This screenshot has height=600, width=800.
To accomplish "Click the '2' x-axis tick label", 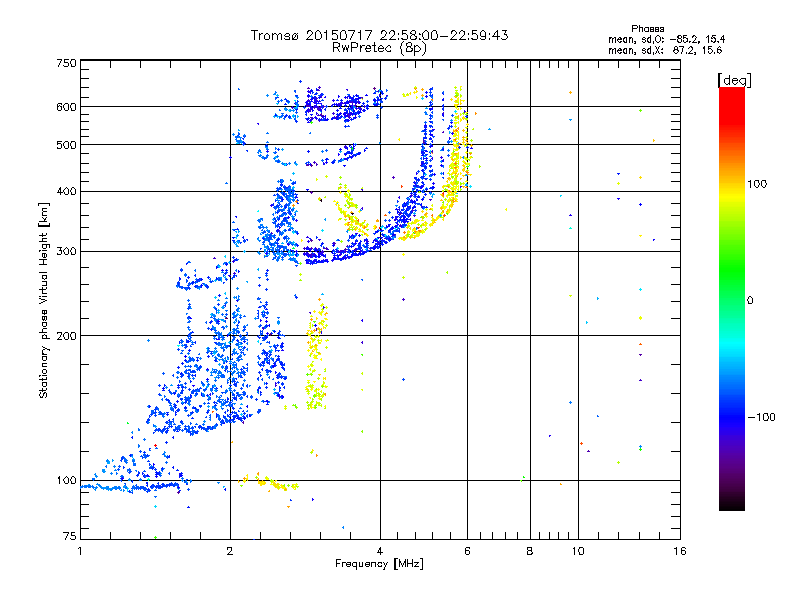I will (230, 551).
